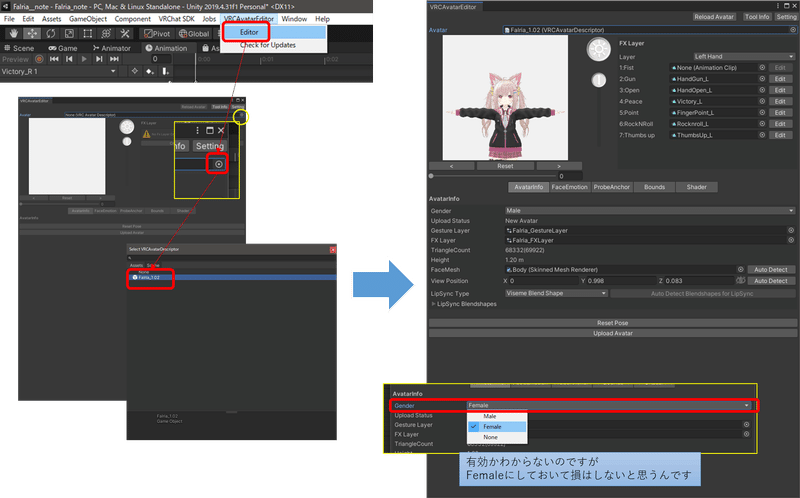This screenshot has width=800, height=498.
Task: Switch to the Game tab
Action: [63, 48]
